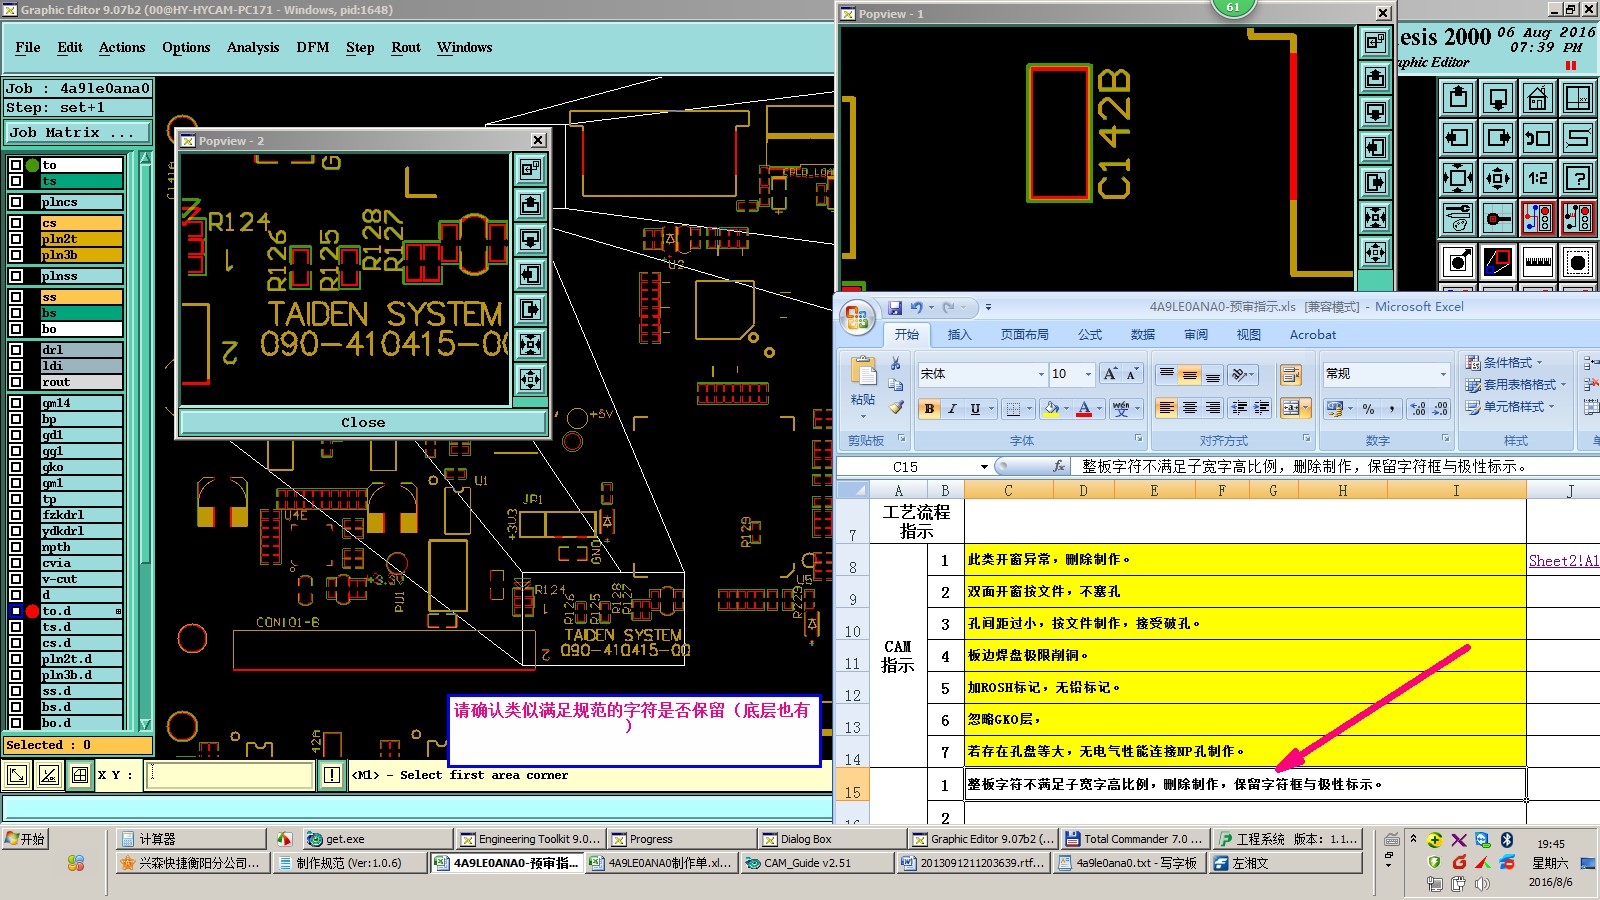
Task: Open the font size dropdown in Excel
Action: 1089,374
